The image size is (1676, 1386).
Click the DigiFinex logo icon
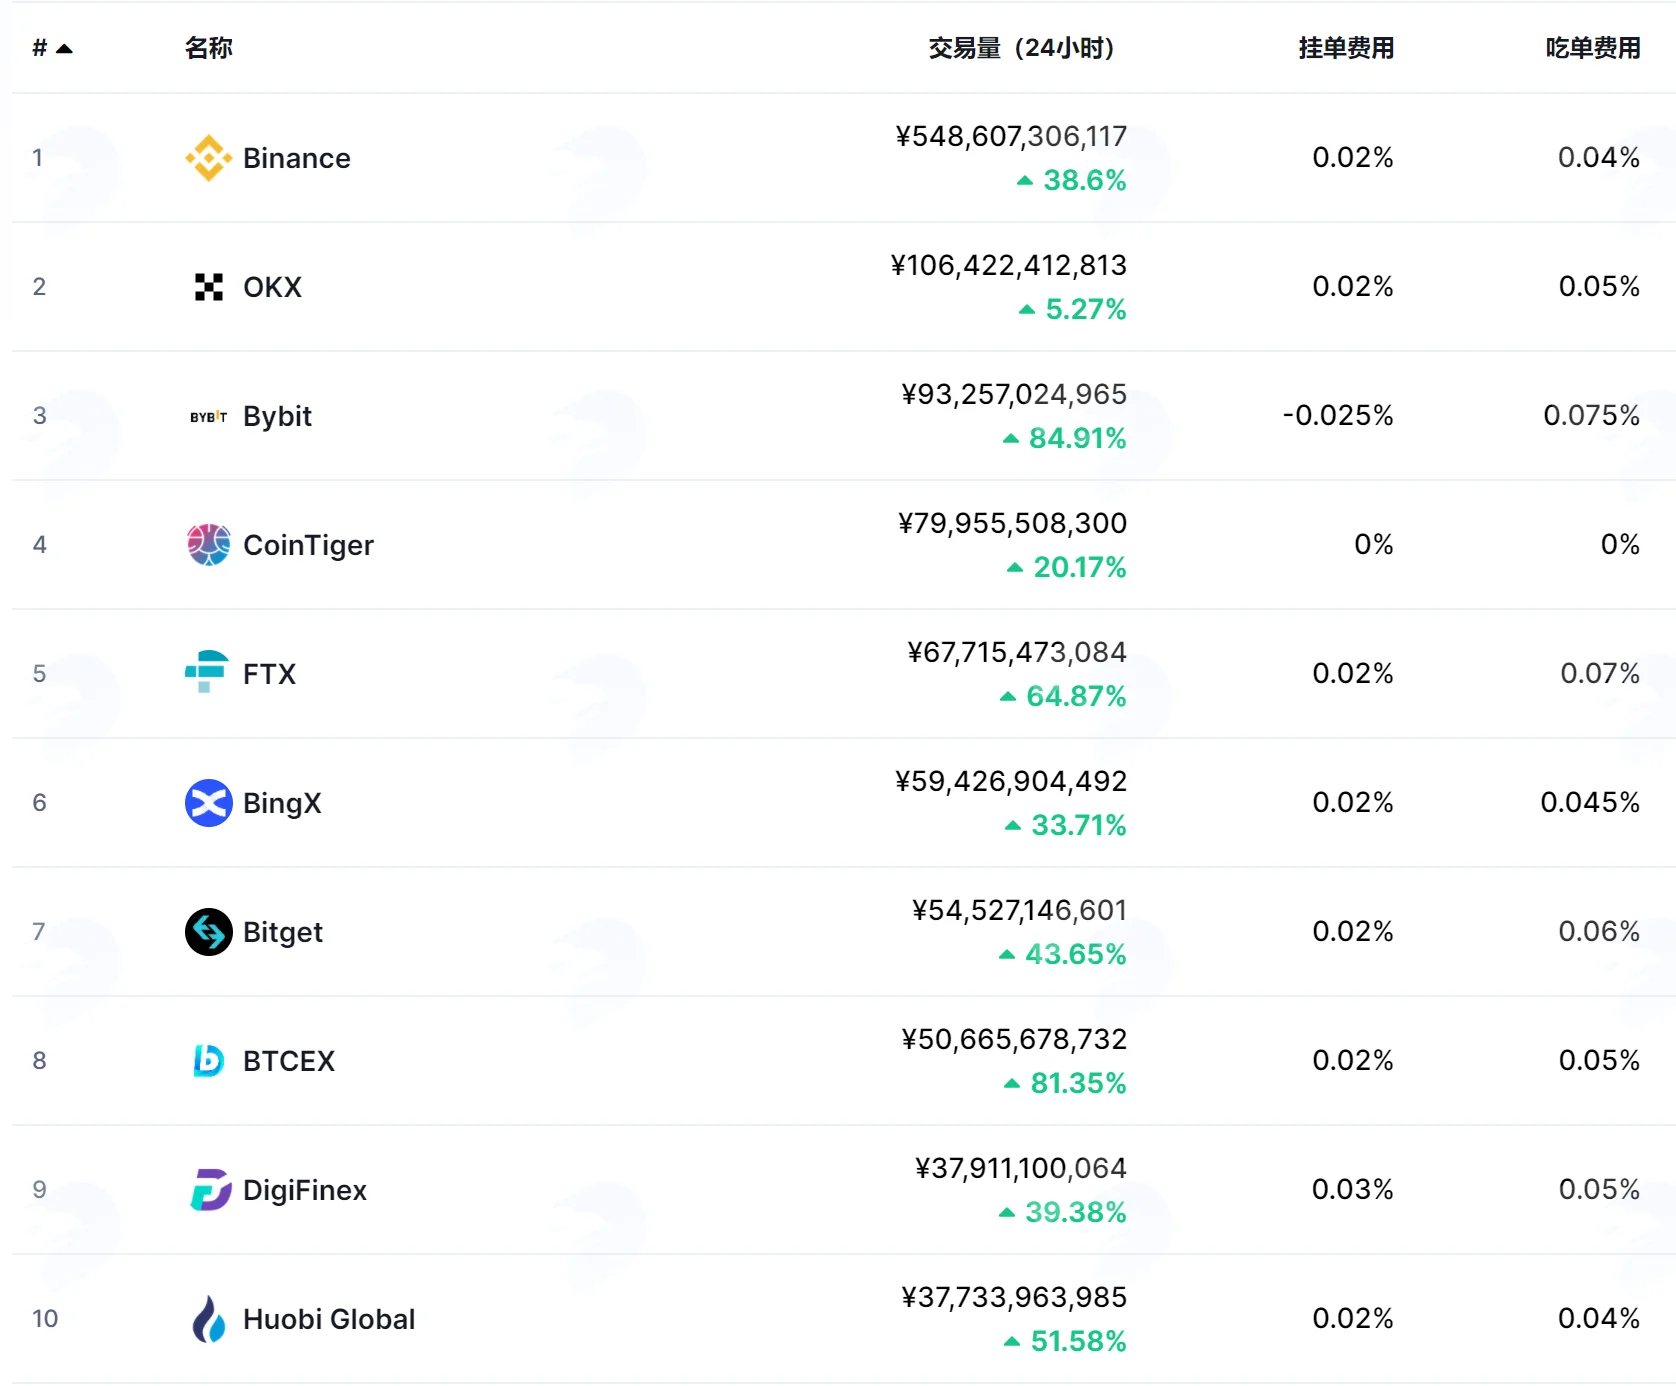coord(208,1190)
